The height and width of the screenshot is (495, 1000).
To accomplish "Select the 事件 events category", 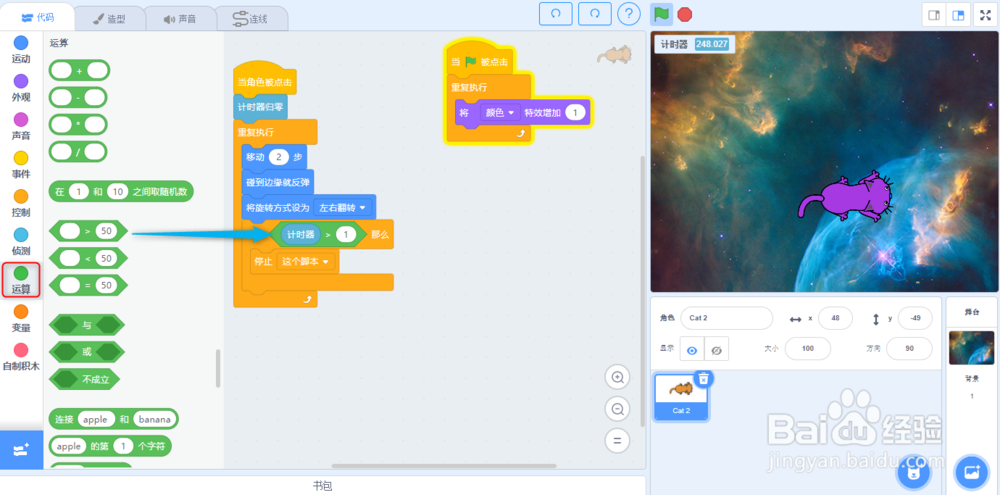I will click(21, 165).
